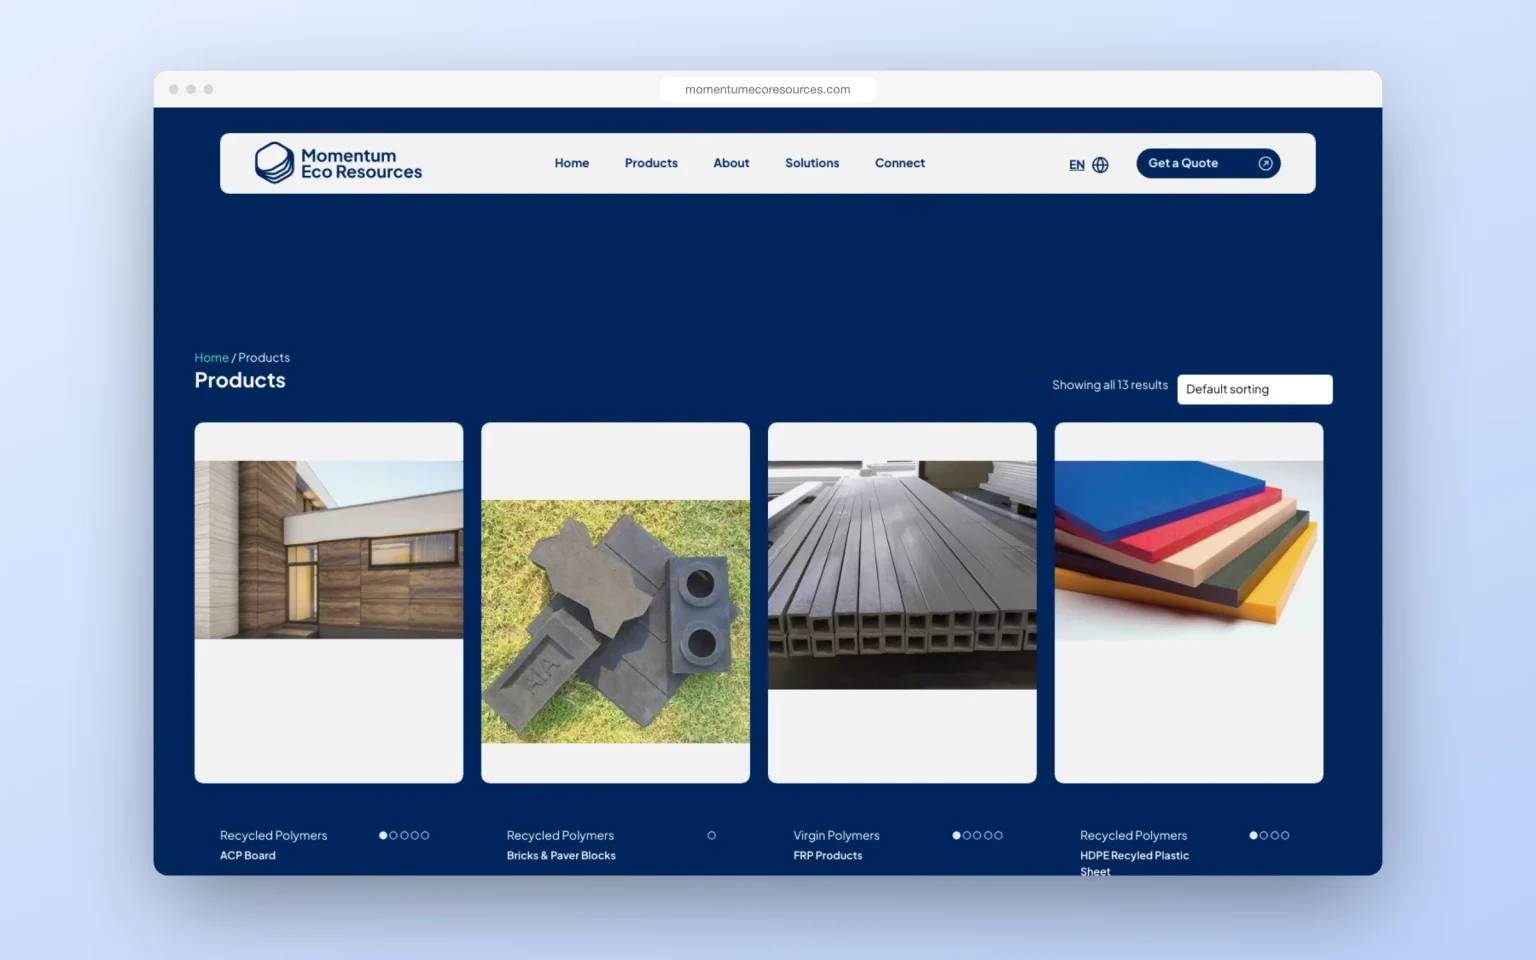Select last carousel dot for HDPE Sheet
Image resolution: width=1536 pixels, height=960 pixels.
[1285, 835]
